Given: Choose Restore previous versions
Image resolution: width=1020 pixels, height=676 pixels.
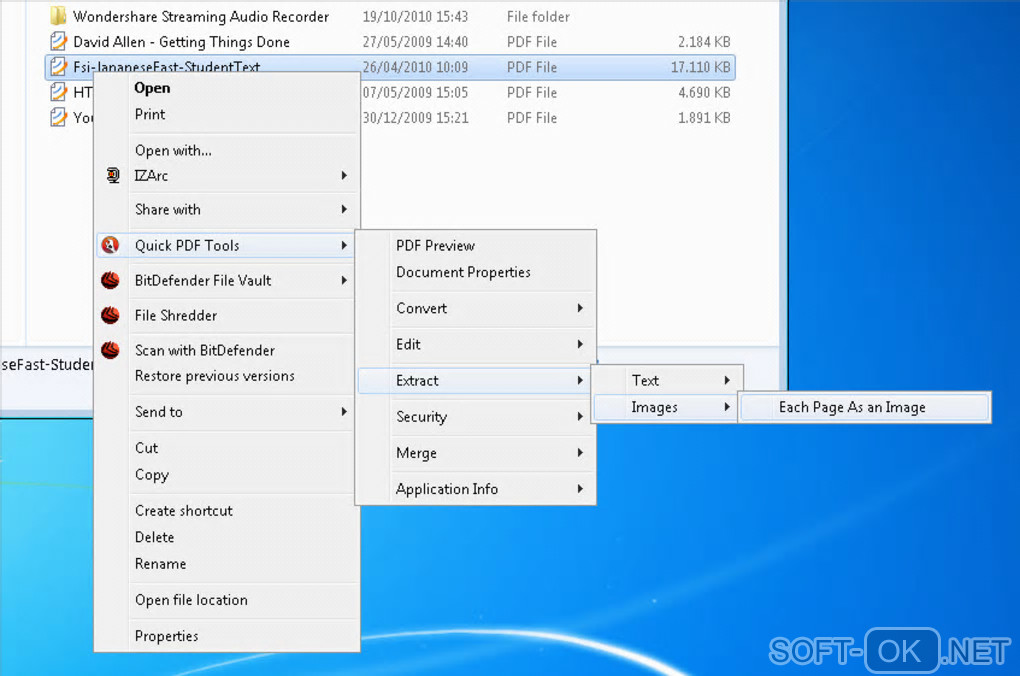Looking at the screenshot, I should (215, 376).
